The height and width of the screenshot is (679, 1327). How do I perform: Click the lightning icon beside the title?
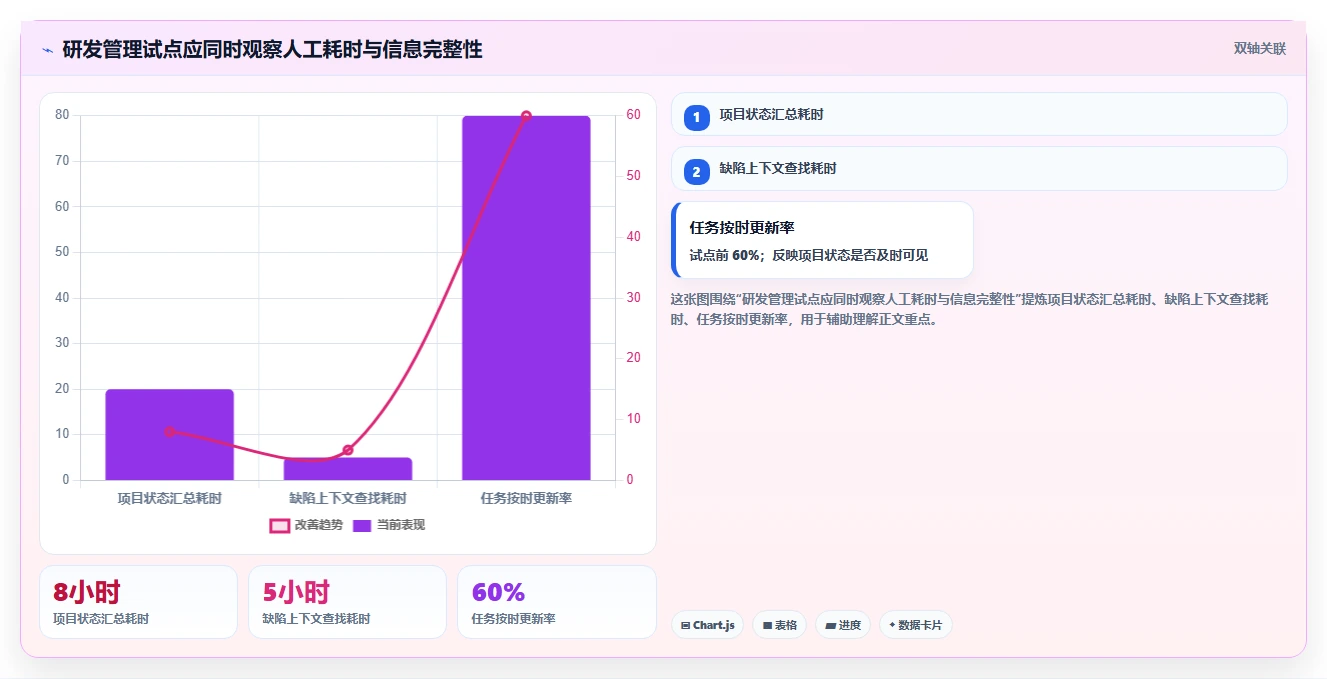[47, 50]
